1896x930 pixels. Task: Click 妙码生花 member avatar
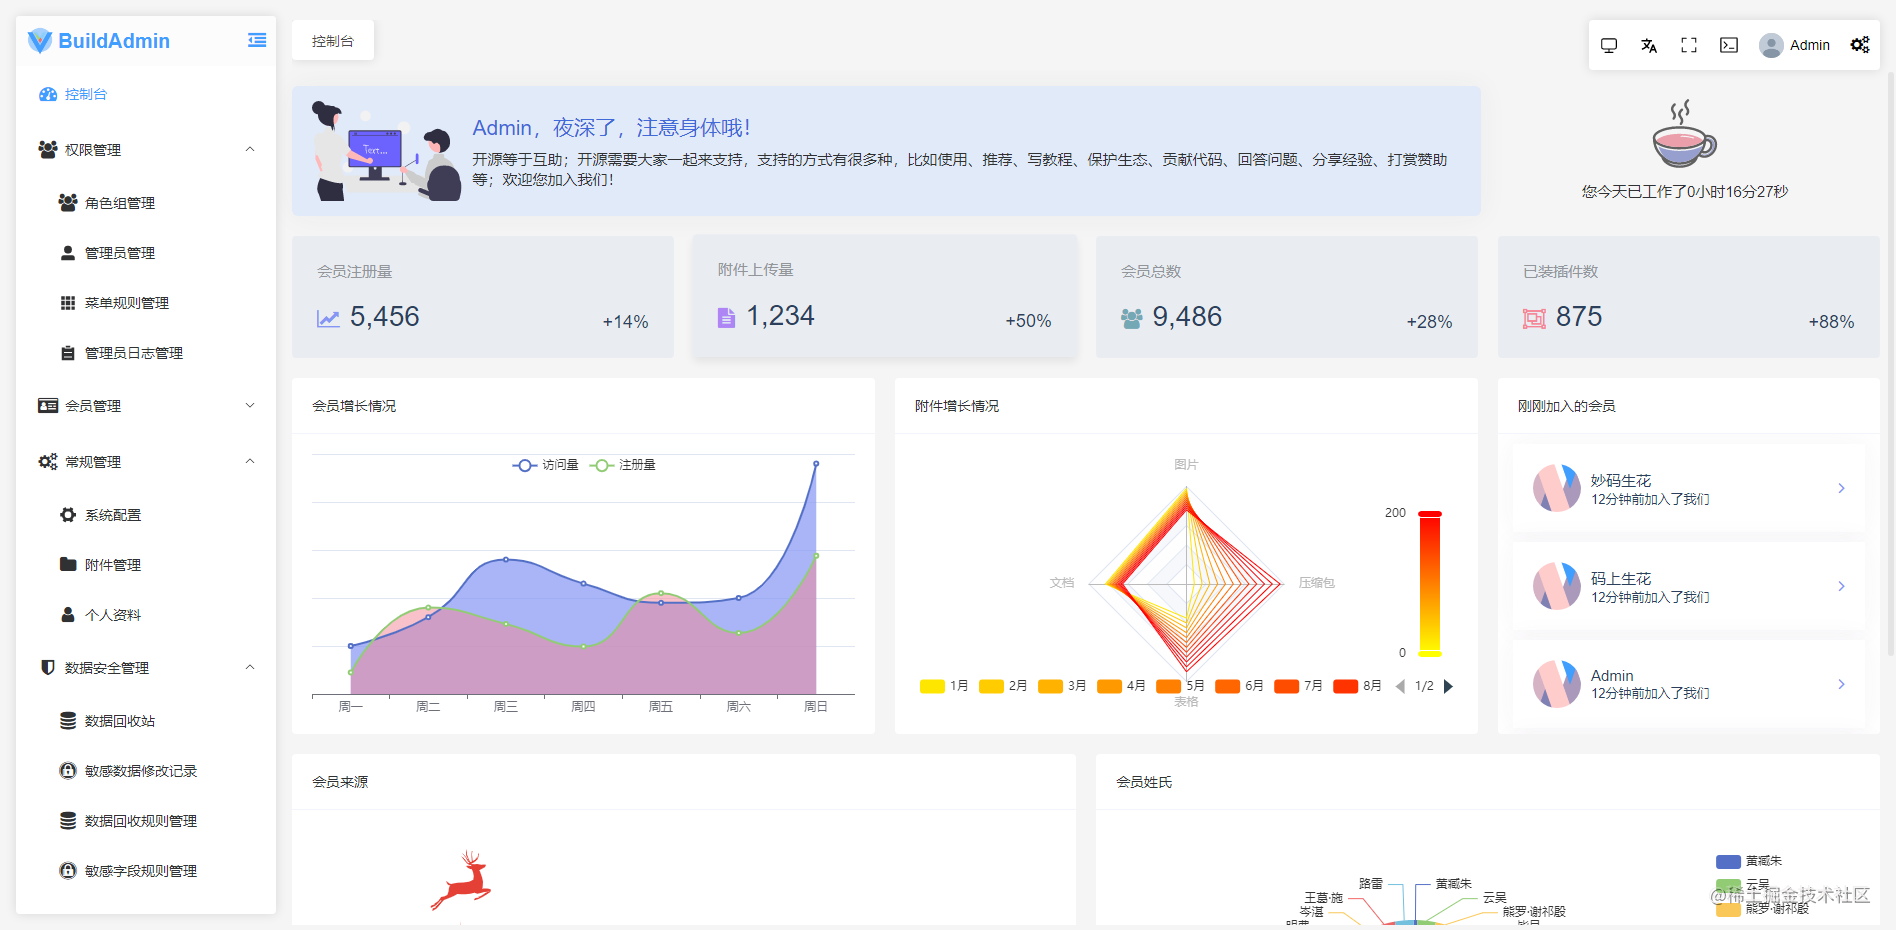tap(1557, 488)
